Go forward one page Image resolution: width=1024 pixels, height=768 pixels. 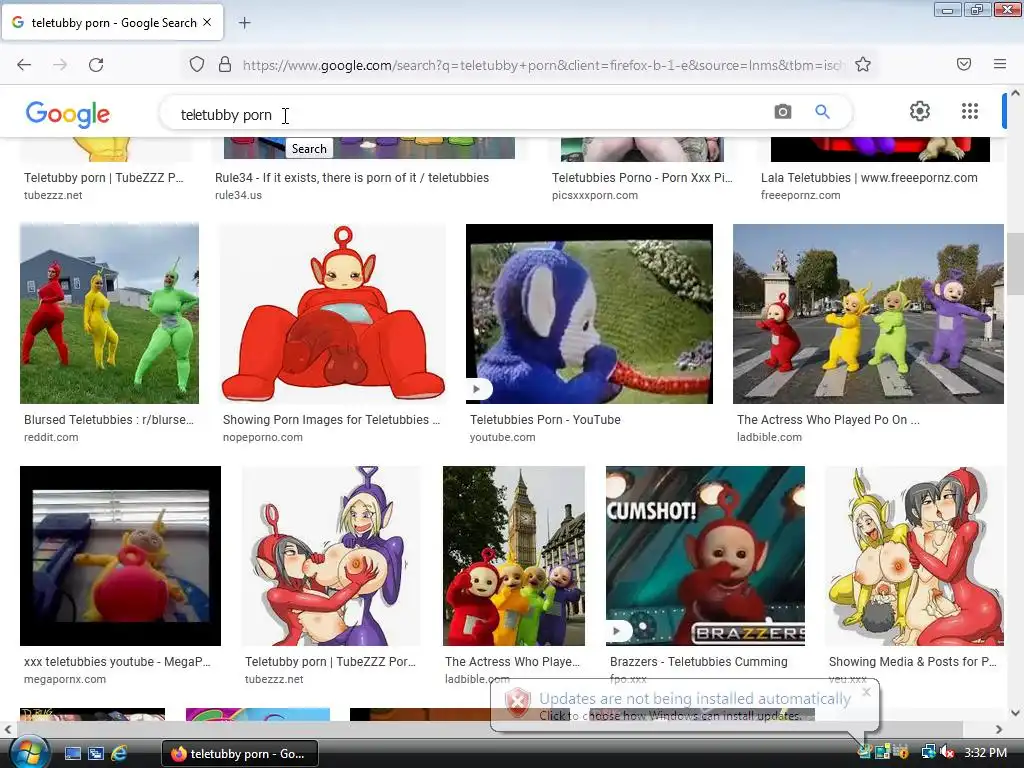pyautogui.click(x=60, y=65)
